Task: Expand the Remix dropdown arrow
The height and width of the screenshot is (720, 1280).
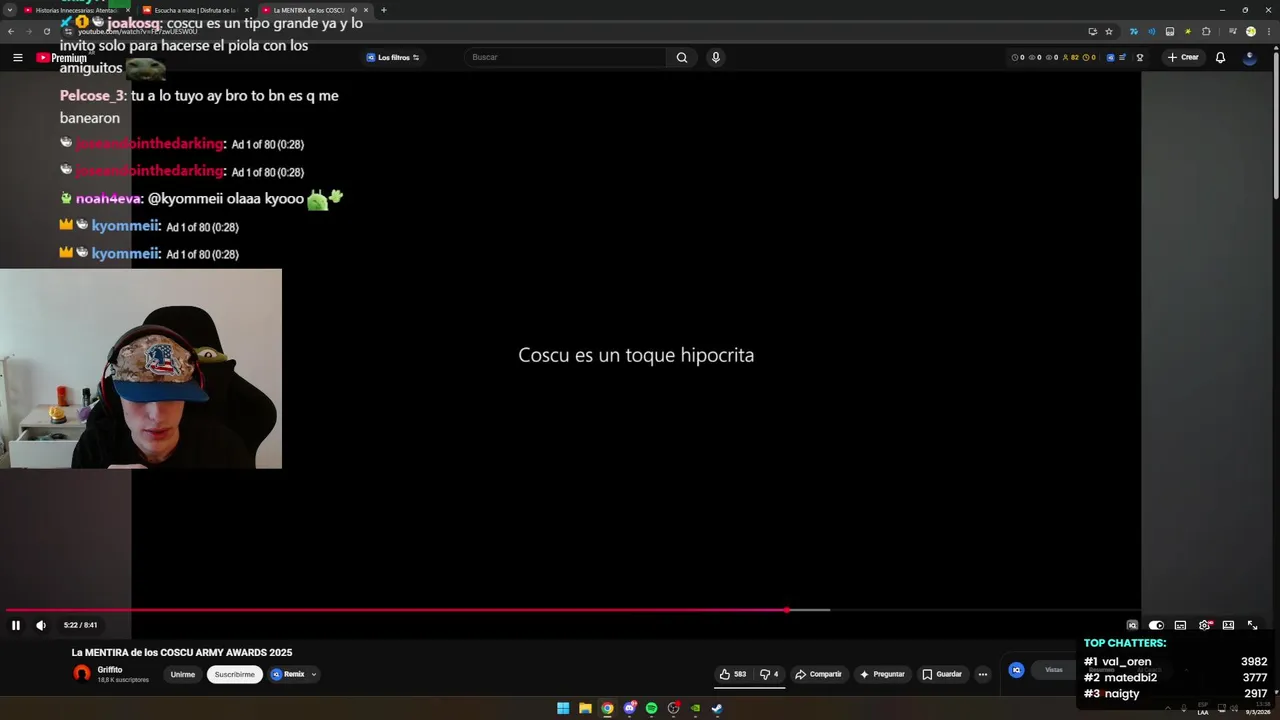Action: click(x=313, y=674)
